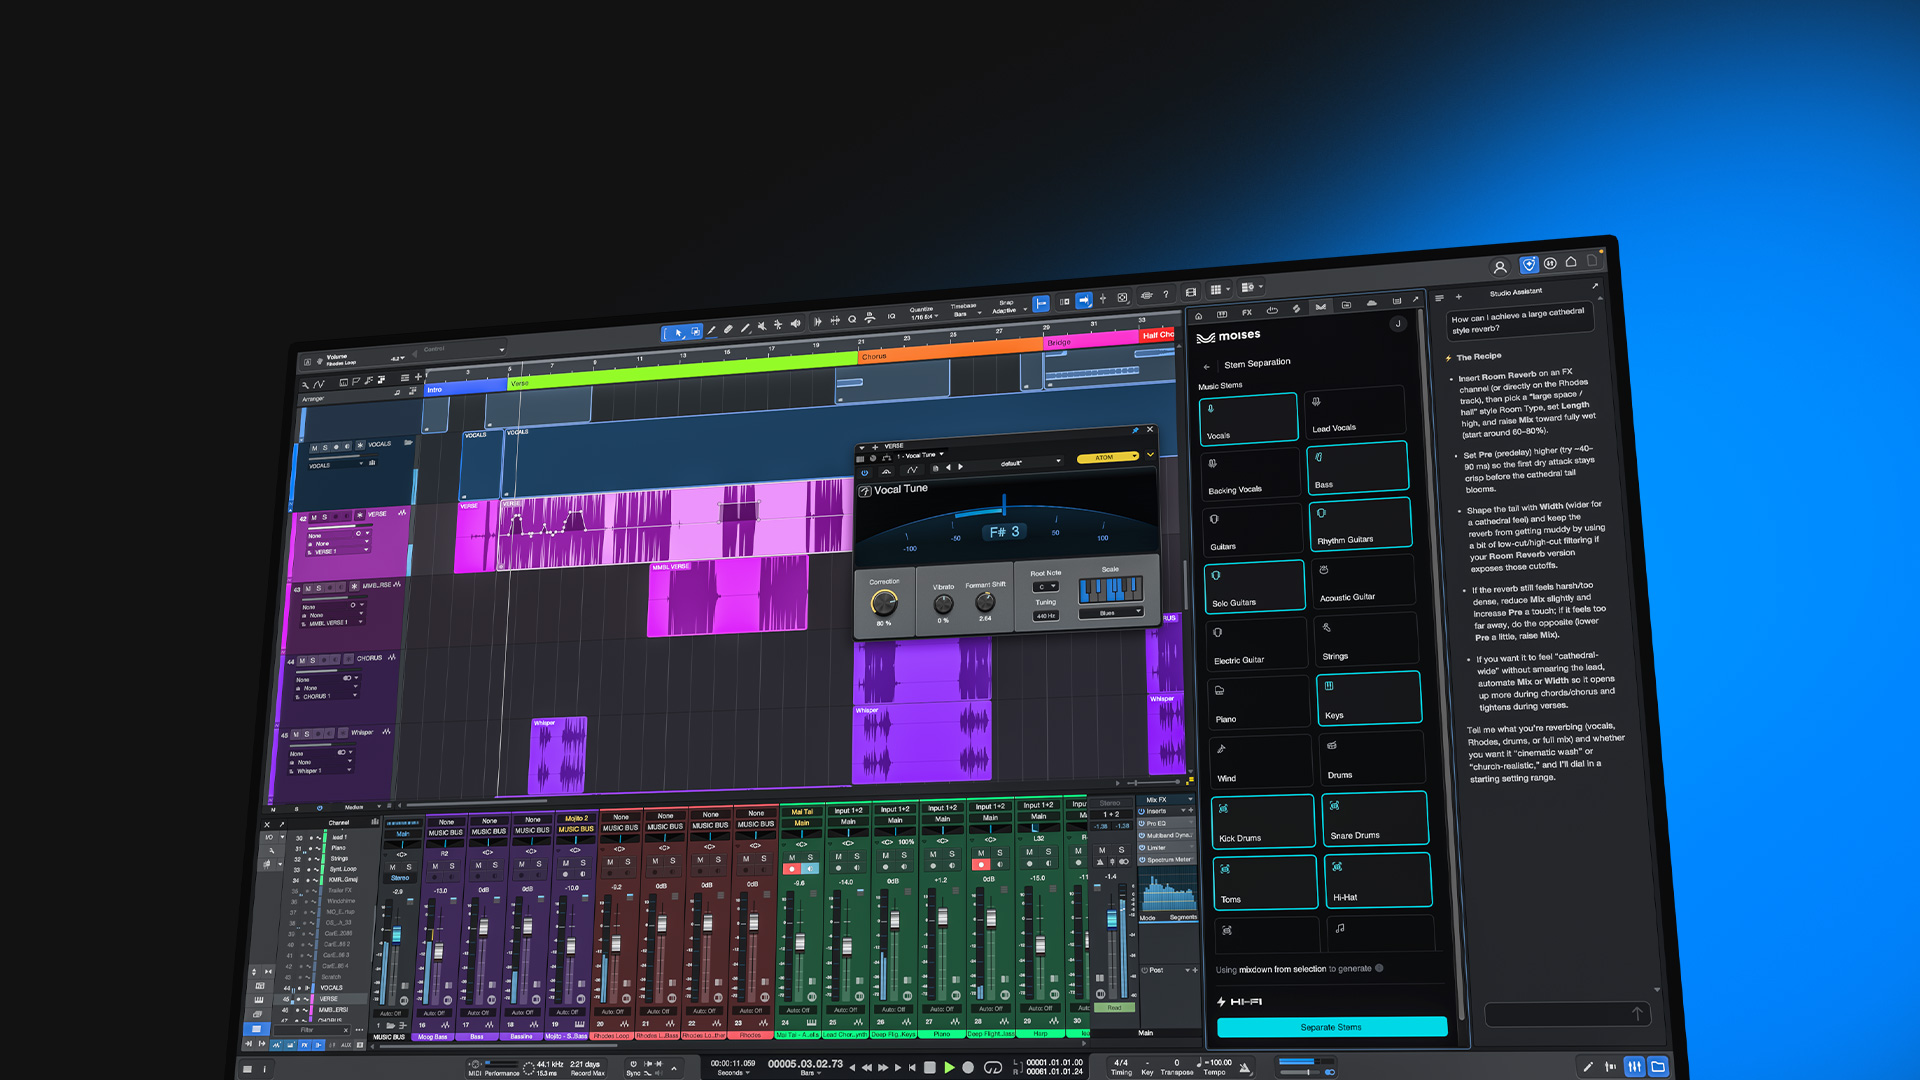Click the 100.00 Tempo value
Screen dimensions: 1920x1080
(x=1219, y=1063)
